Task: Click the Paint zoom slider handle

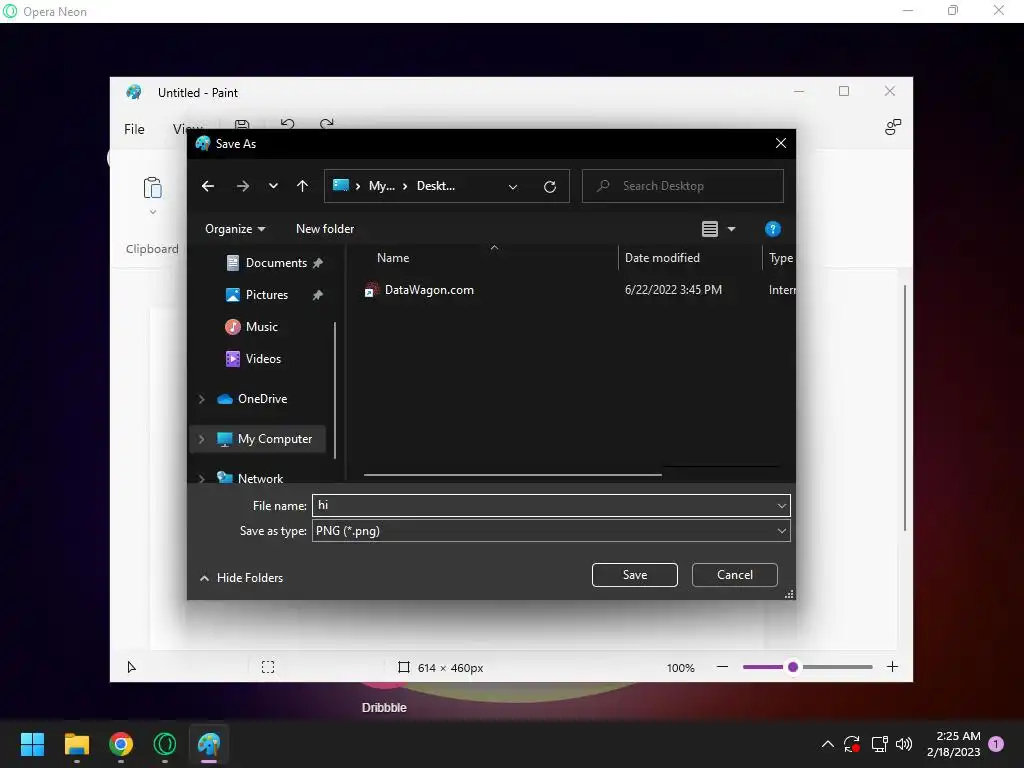Action: tap(793, 667)
